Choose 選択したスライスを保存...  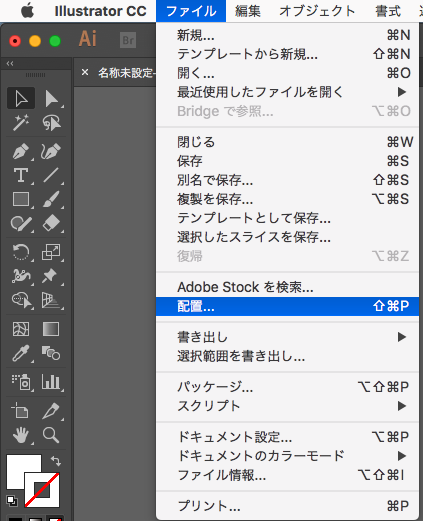point(287,237)
